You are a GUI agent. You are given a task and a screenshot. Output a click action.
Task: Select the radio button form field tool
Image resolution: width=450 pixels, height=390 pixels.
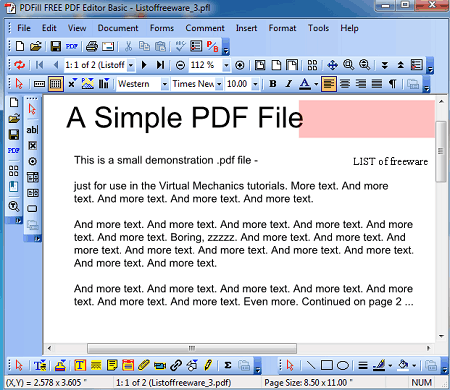click(x=32, y=161)
